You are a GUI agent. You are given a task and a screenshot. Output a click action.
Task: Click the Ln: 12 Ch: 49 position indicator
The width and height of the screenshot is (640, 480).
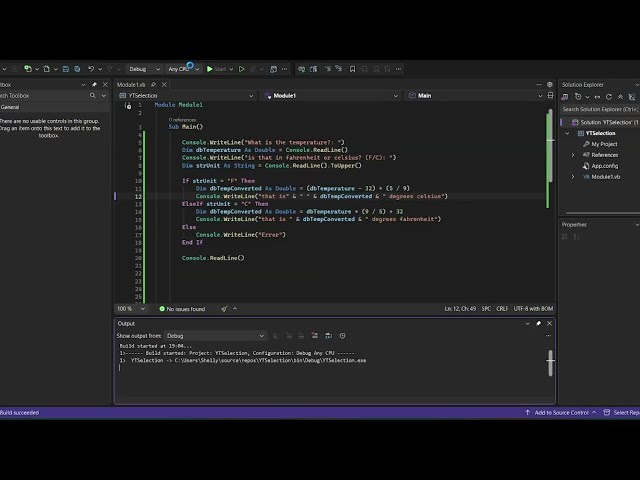click(460, 309)
